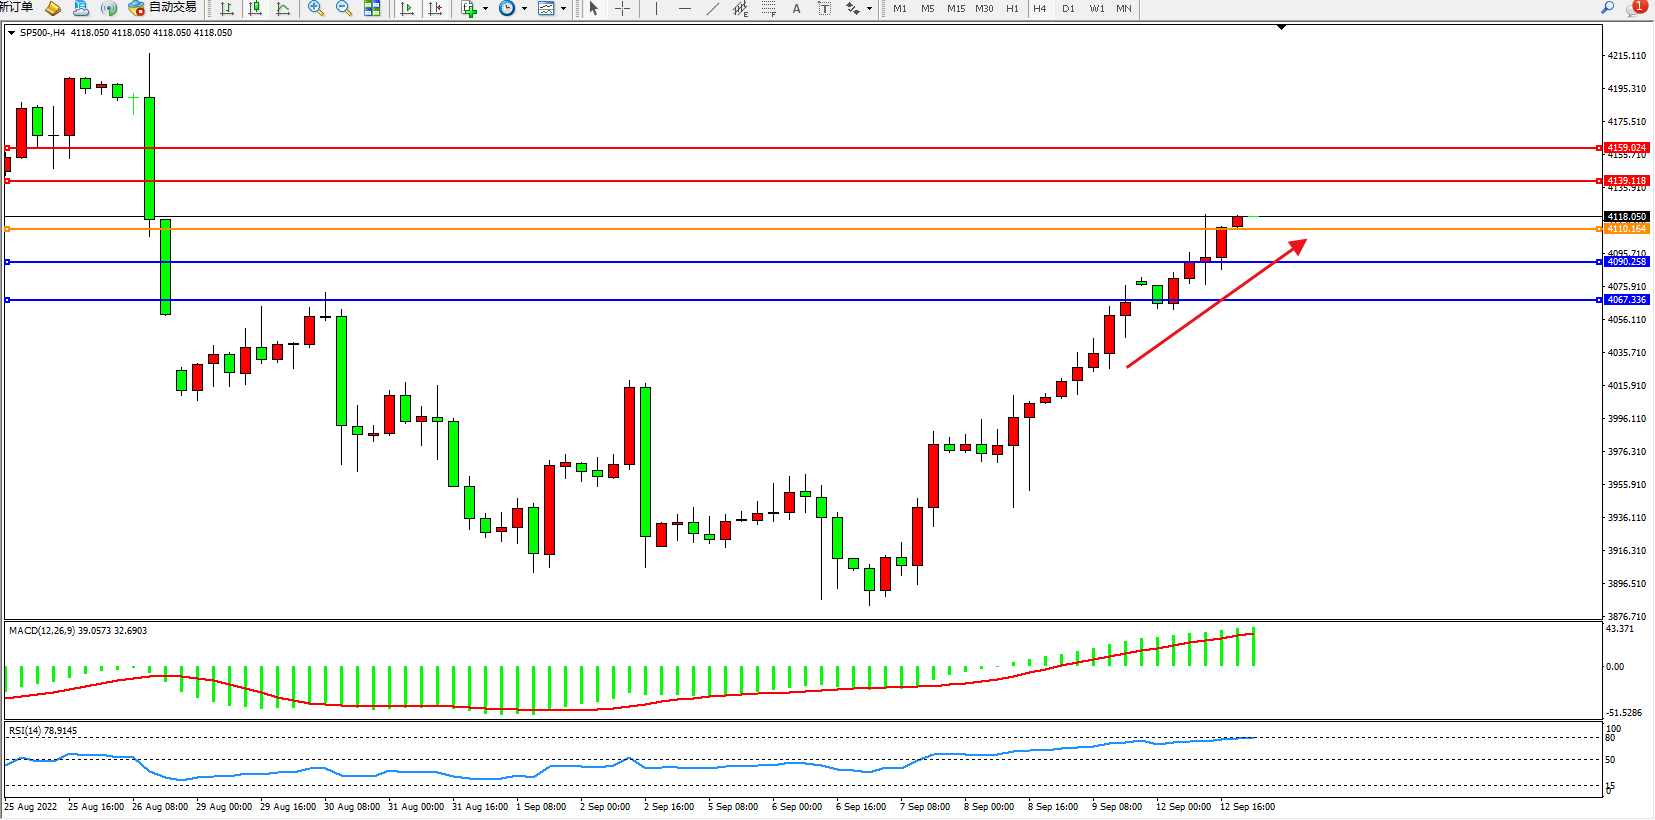
Task: Open the tile windows icon
Action: coord(372,9)
